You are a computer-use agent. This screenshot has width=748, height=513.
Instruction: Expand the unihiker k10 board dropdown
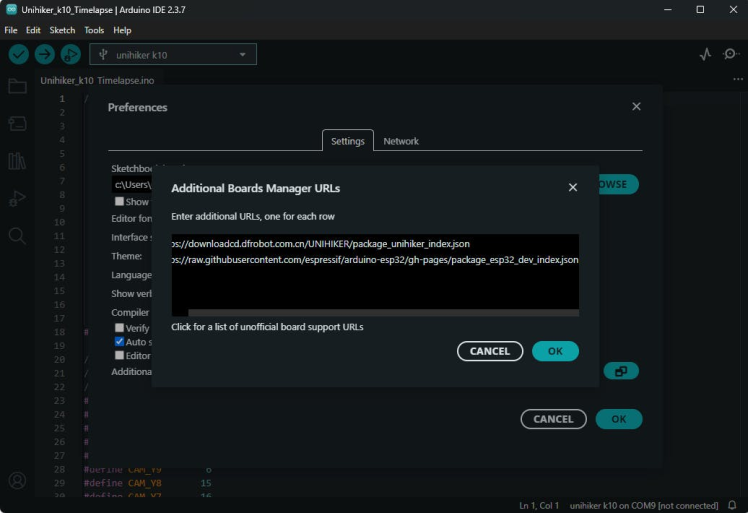(172, 55)
